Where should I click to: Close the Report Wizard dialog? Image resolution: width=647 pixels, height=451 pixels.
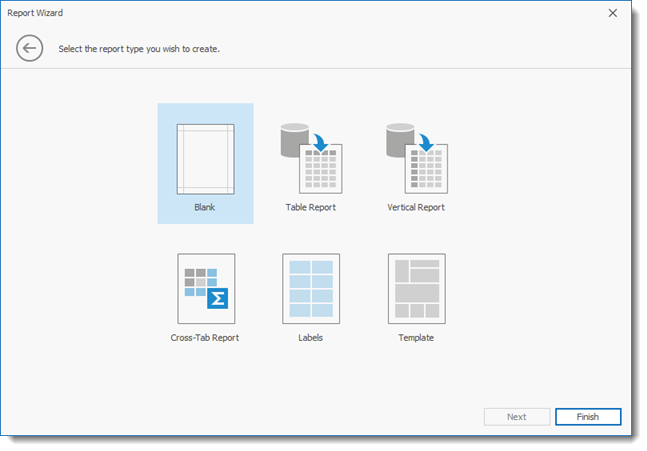point(612,13)
